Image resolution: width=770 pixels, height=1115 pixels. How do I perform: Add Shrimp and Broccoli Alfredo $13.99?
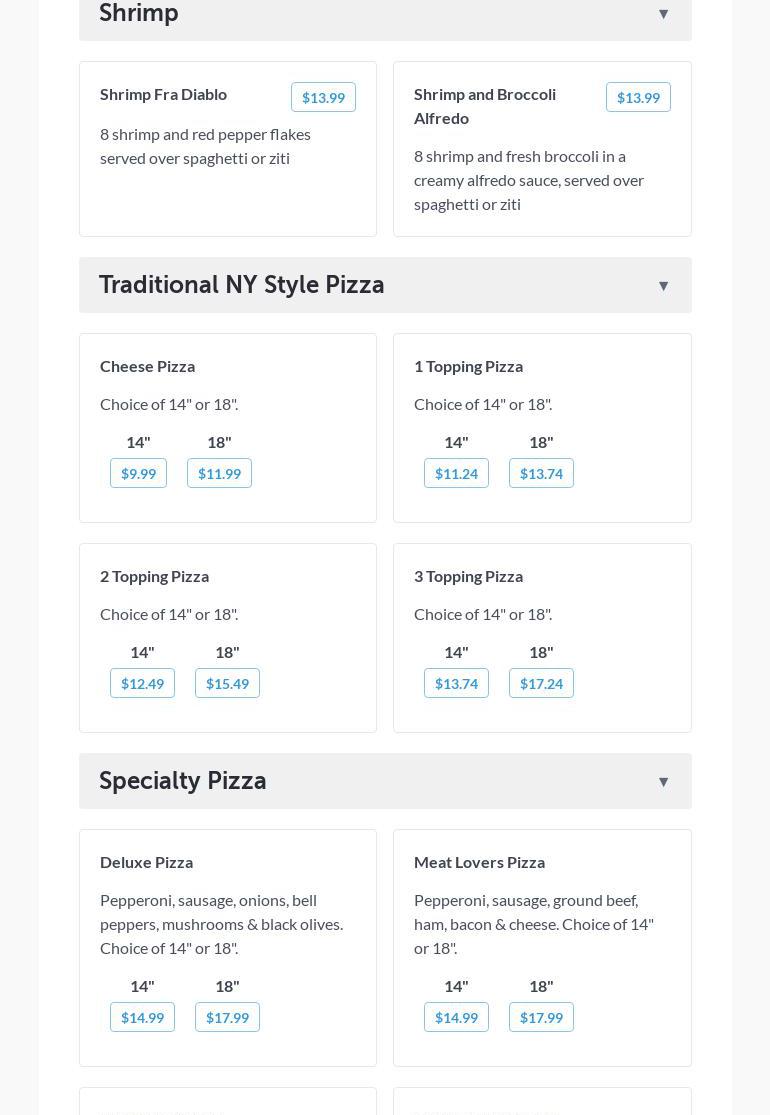638,97
